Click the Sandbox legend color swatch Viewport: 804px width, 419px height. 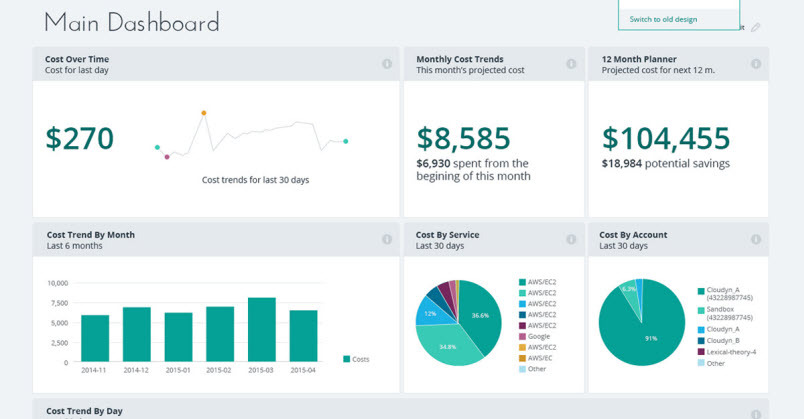pyautogui.click(x=701, y=313)
